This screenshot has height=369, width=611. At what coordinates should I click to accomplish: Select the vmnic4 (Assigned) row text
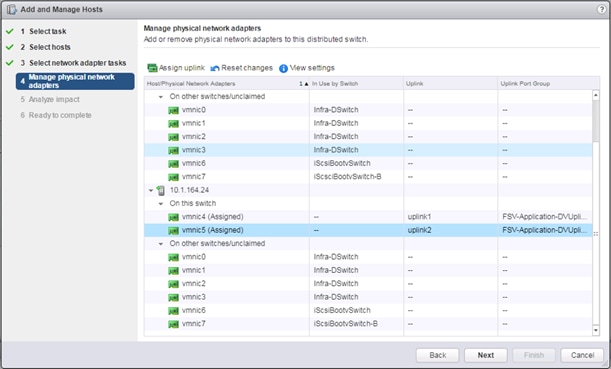point(212,217)
